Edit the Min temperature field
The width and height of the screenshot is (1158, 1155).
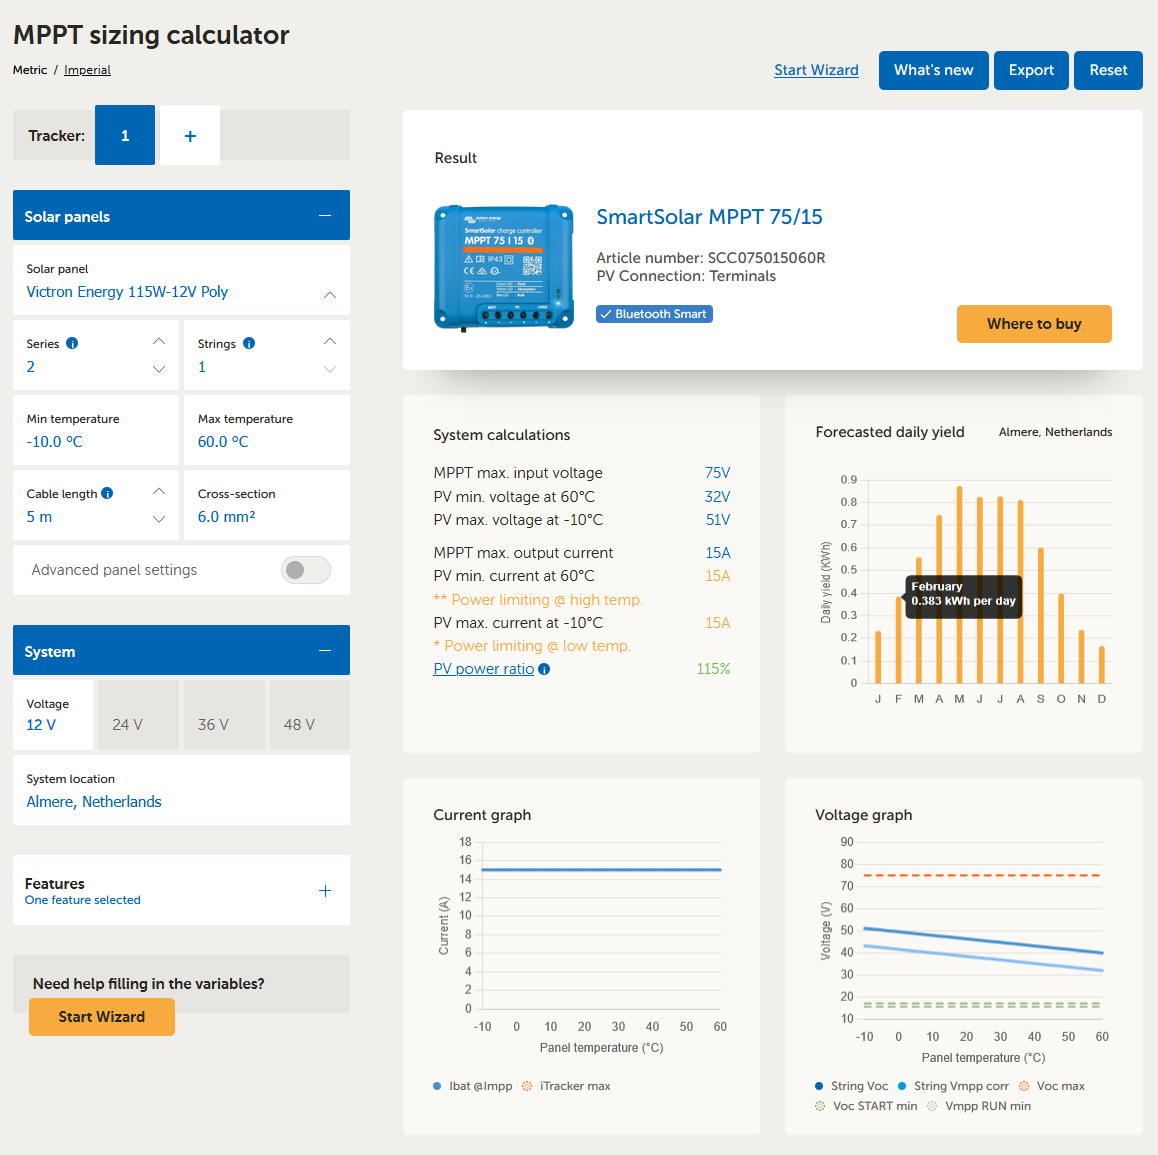click(x=96, y=431)
